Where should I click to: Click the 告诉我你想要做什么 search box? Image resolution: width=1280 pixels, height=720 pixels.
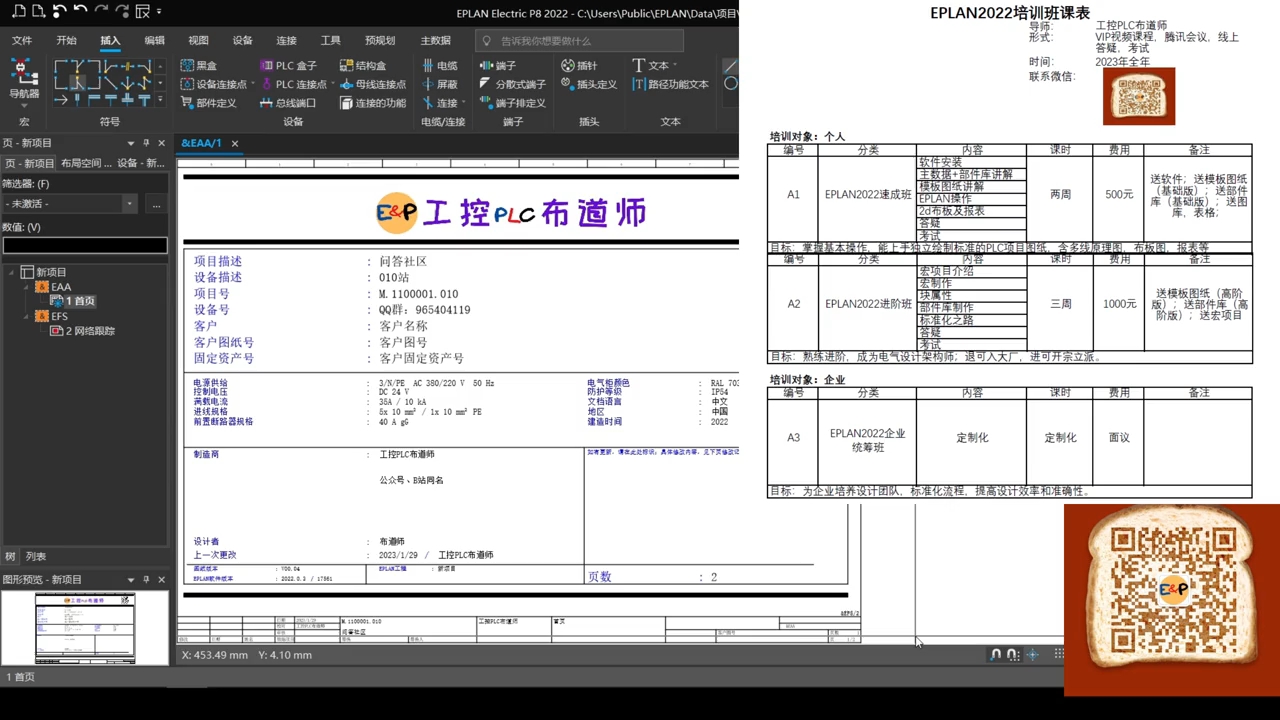click(579, 41)
